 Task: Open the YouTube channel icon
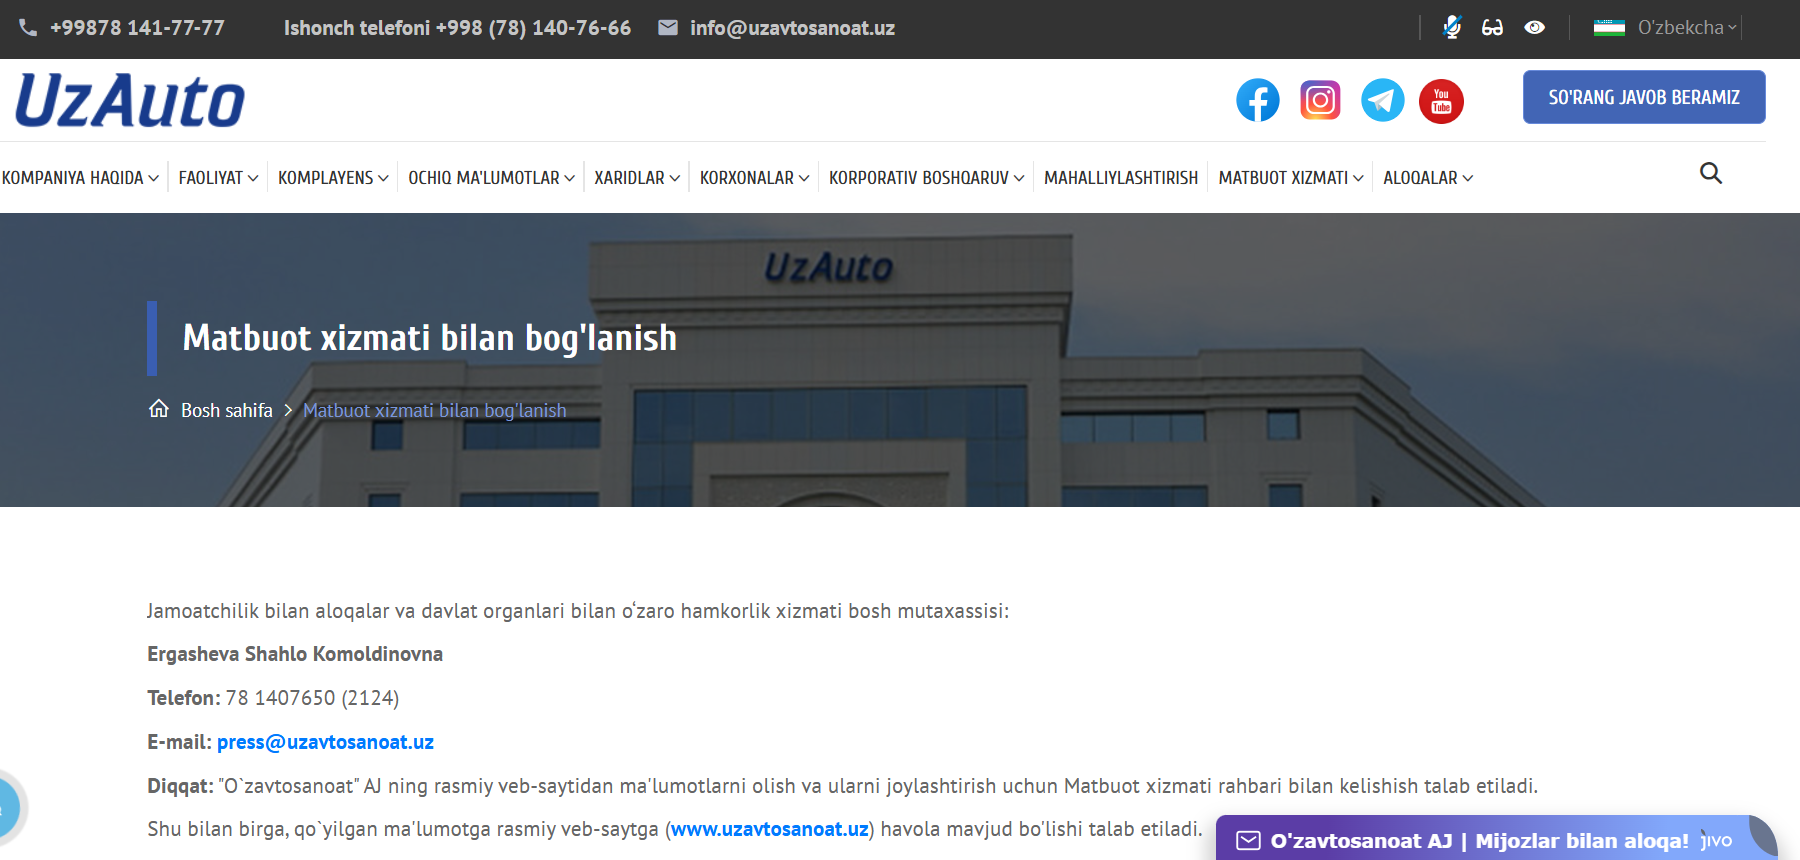pyautogui.click(x=1441, y=101)
